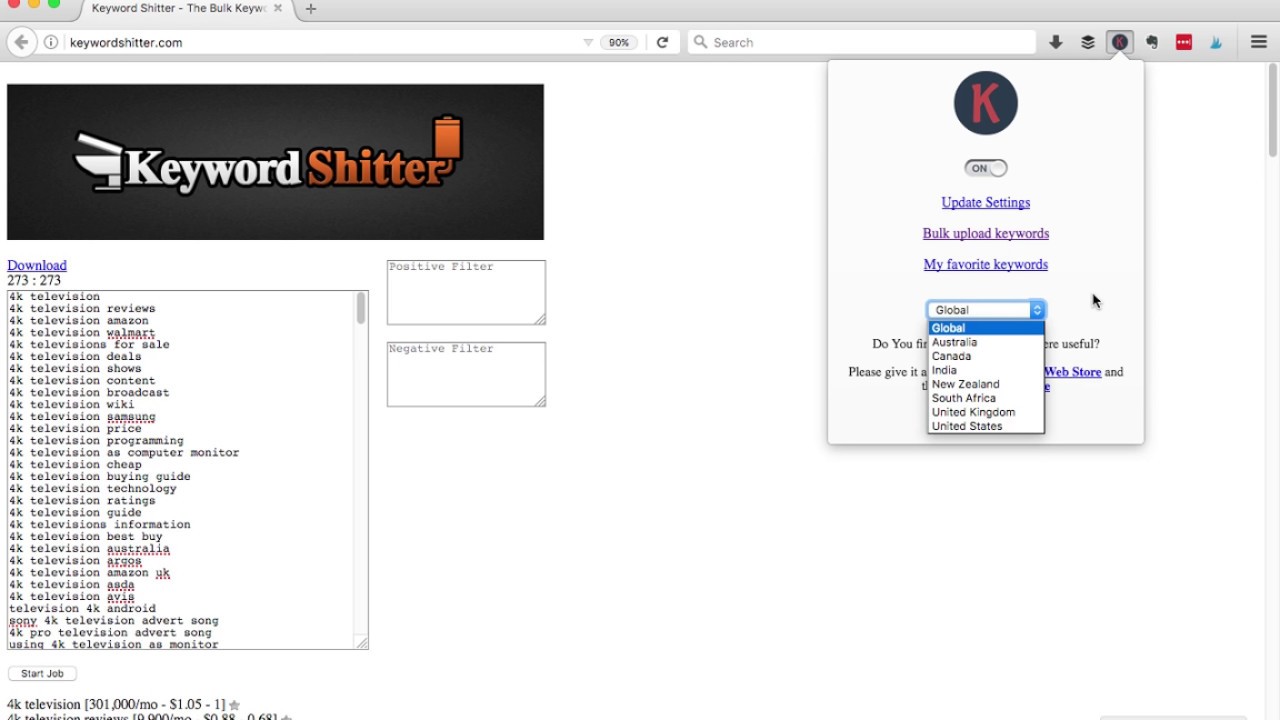Click '4k television reviews' in keyword list

[x=82, y=309]
